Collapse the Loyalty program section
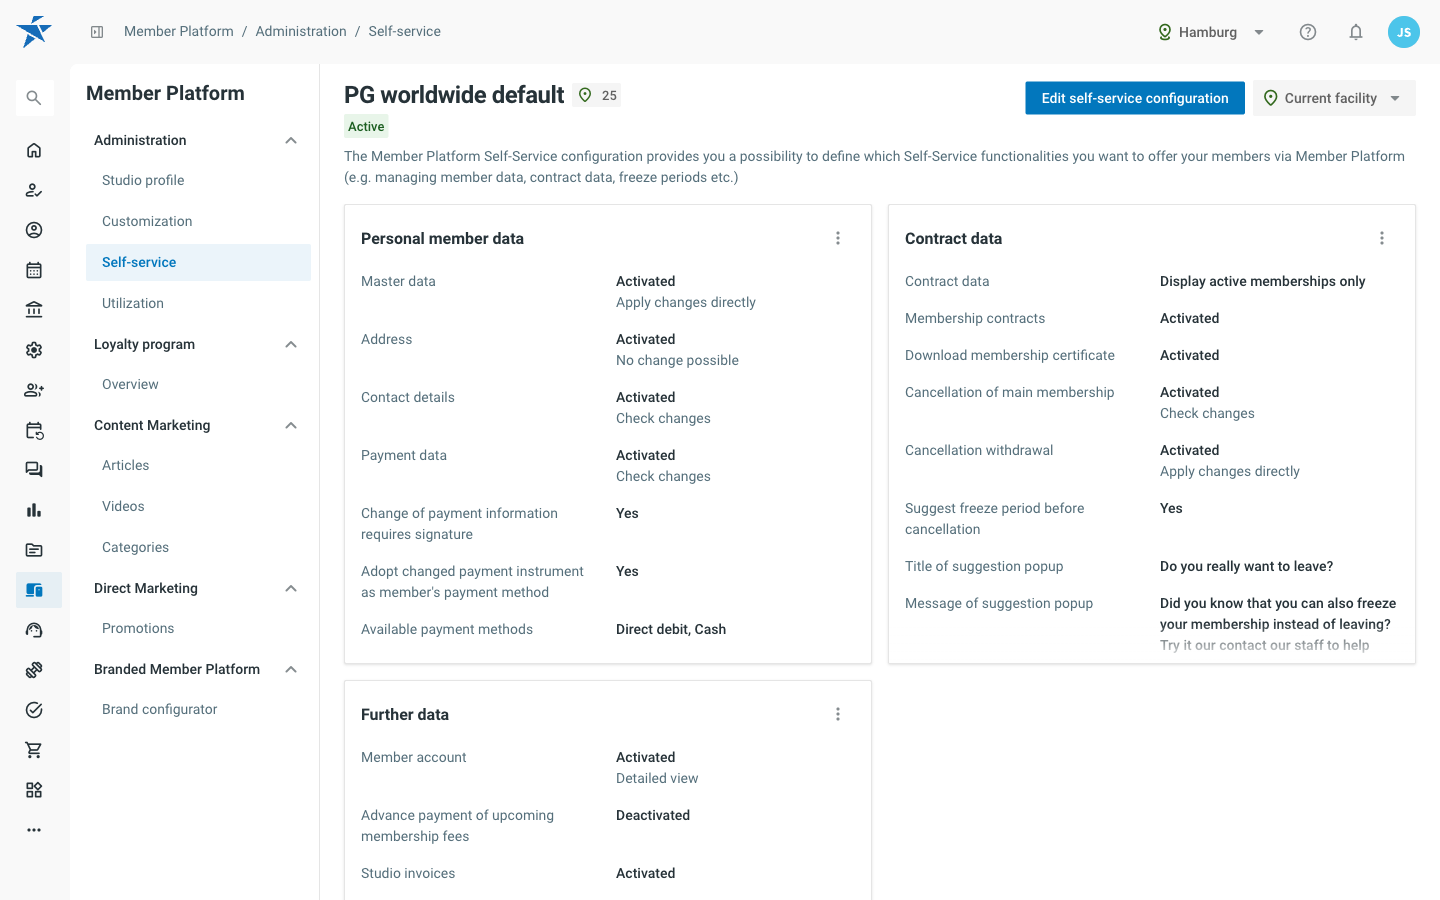Screen dimensions: 1440x900 pyautogui.click(x=291, y=344)
